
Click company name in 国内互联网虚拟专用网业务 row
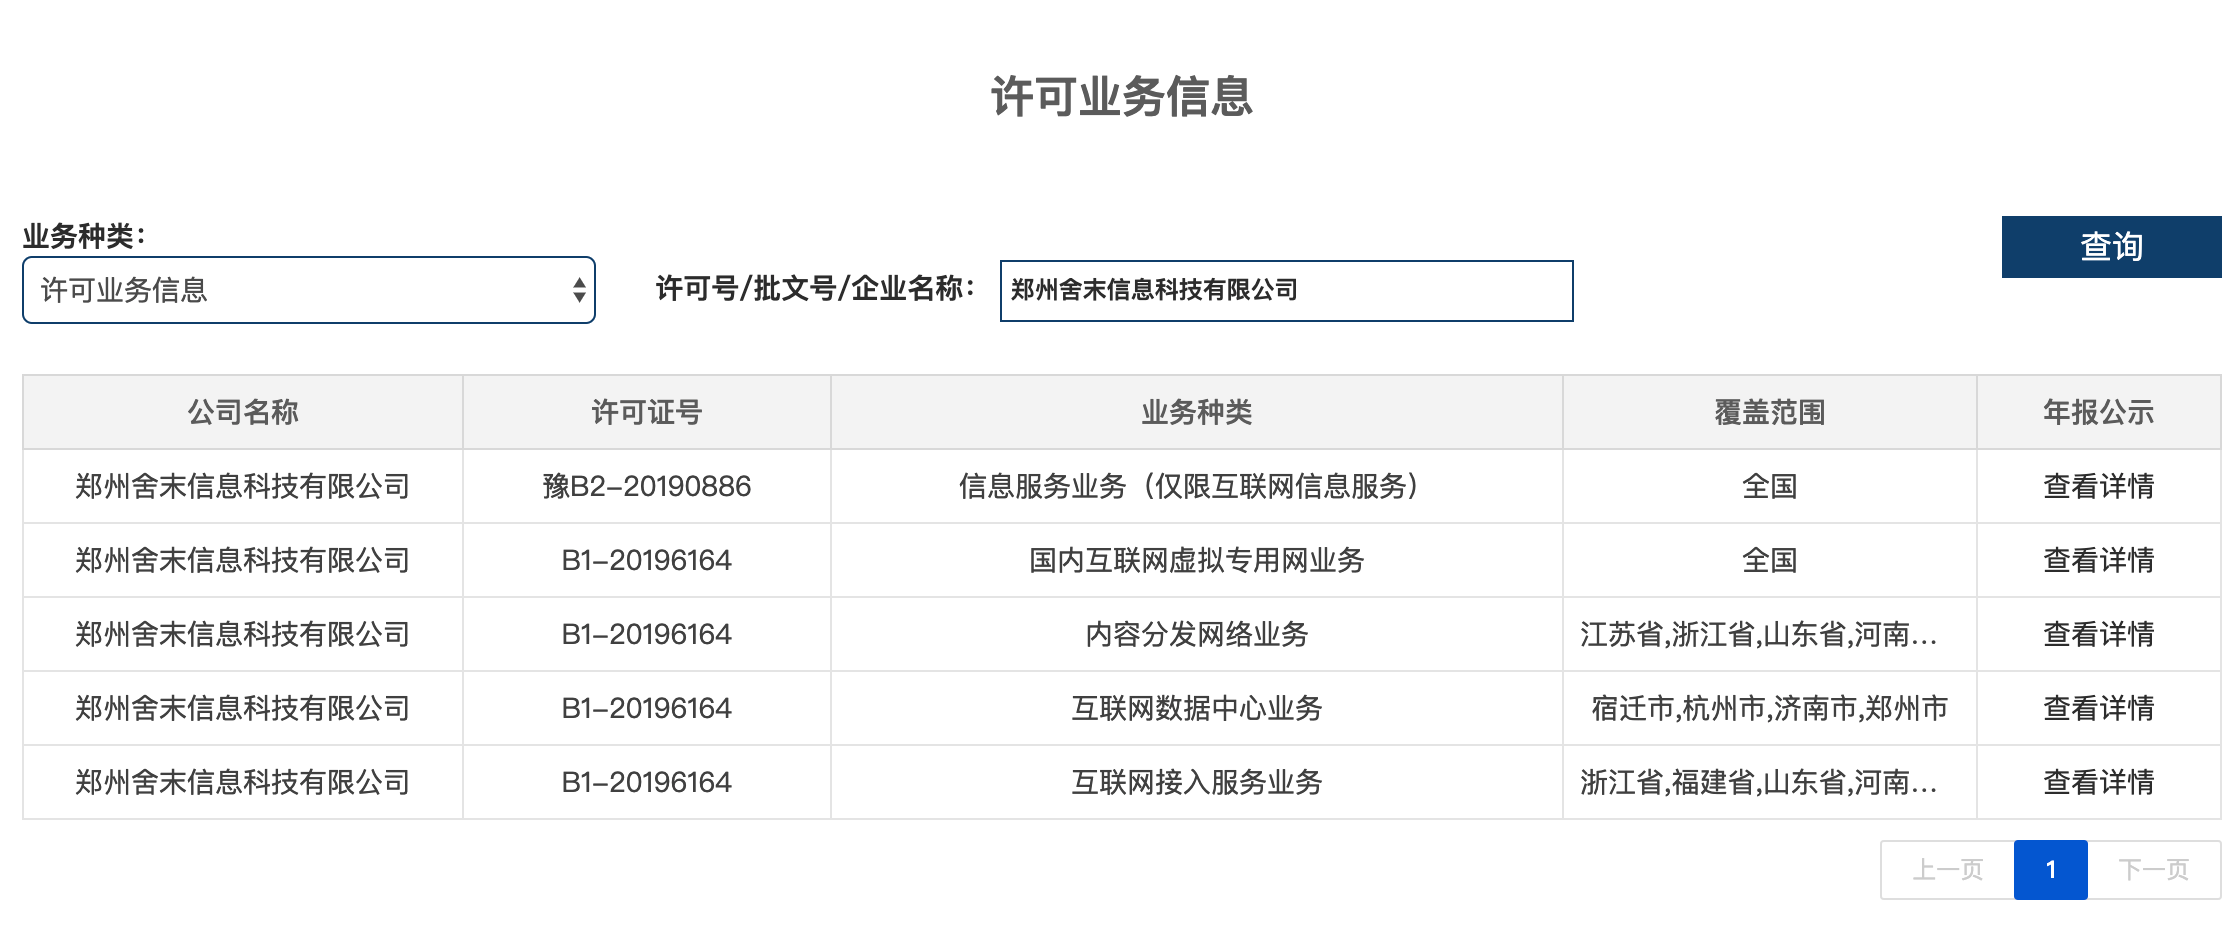pyautogui.click(x=243, y=560)
